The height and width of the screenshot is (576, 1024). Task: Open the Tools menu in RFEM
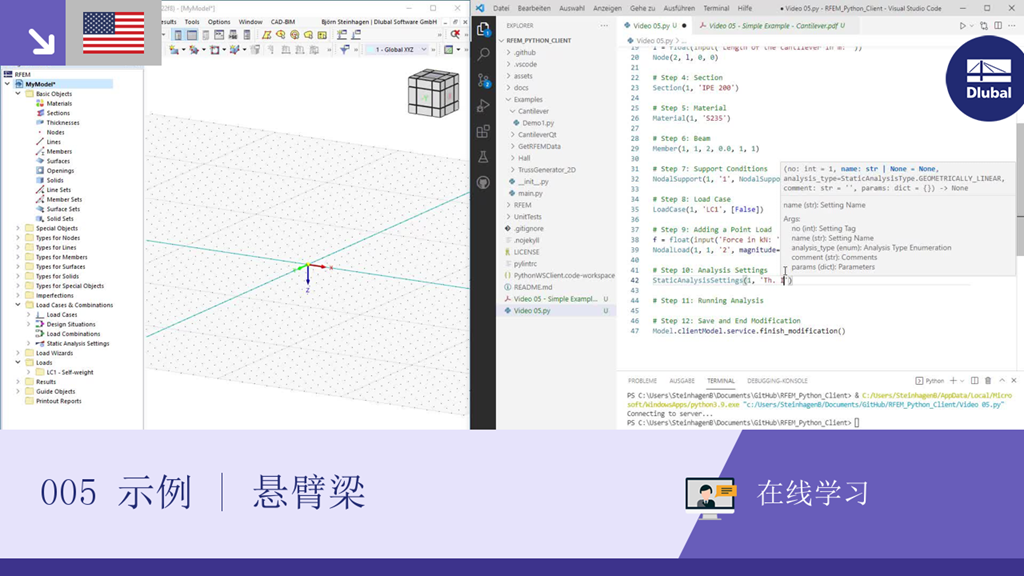tap(192, 22)
